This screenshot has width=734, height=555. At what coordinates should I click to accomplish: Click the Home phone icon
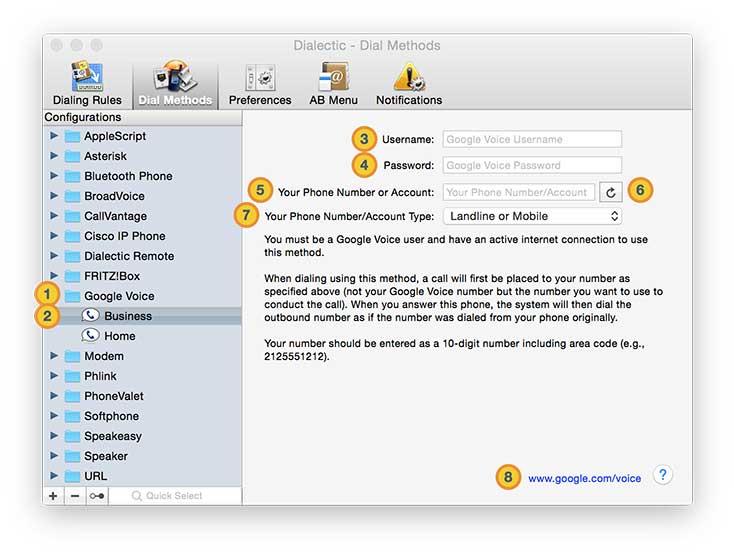point(90,336)
